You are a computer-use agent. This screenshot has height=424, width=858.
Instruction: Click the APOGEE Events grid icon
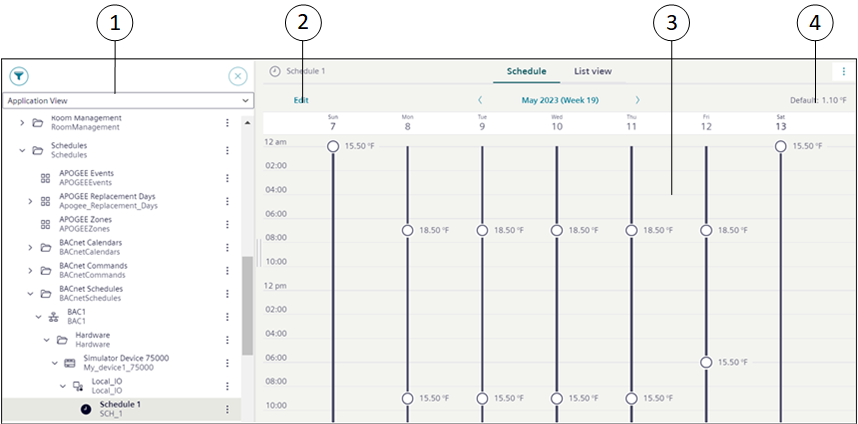pyautogui.click(x=45, y=178)
